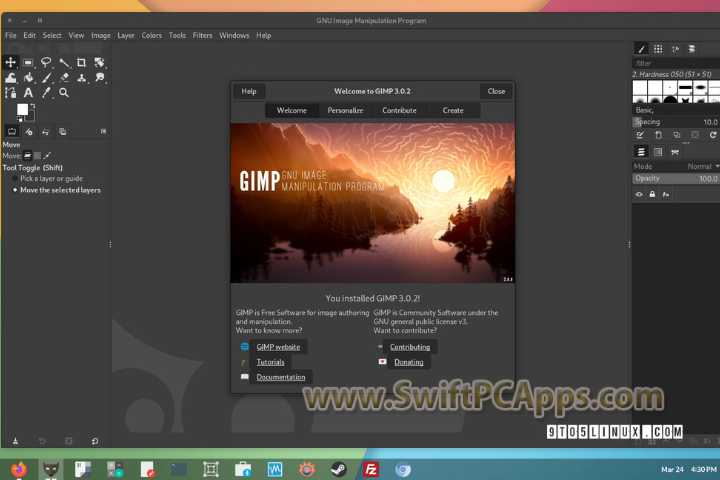Switch to the Paths tab in right dock

click(x=675, y=152)
